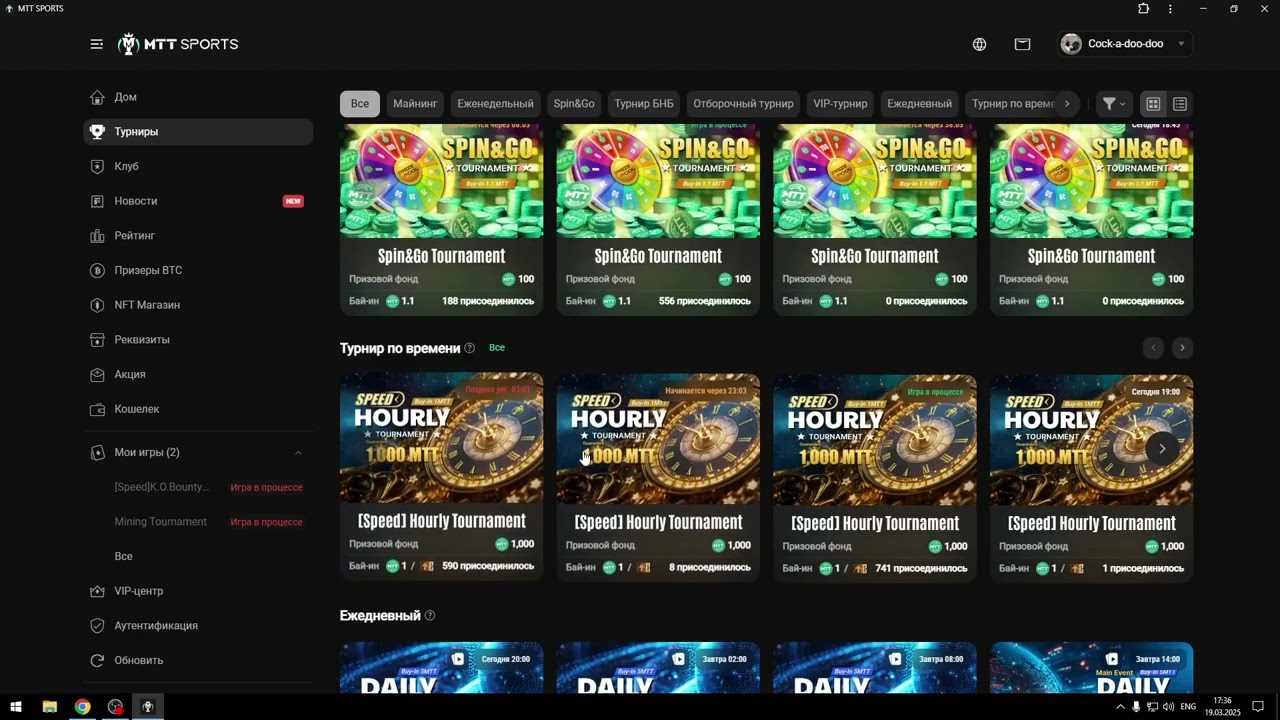The height and width of the screenshot is (720, 1280).
Task: Click next arrow in Турнир по времени header
Action: click(1182, 348)
